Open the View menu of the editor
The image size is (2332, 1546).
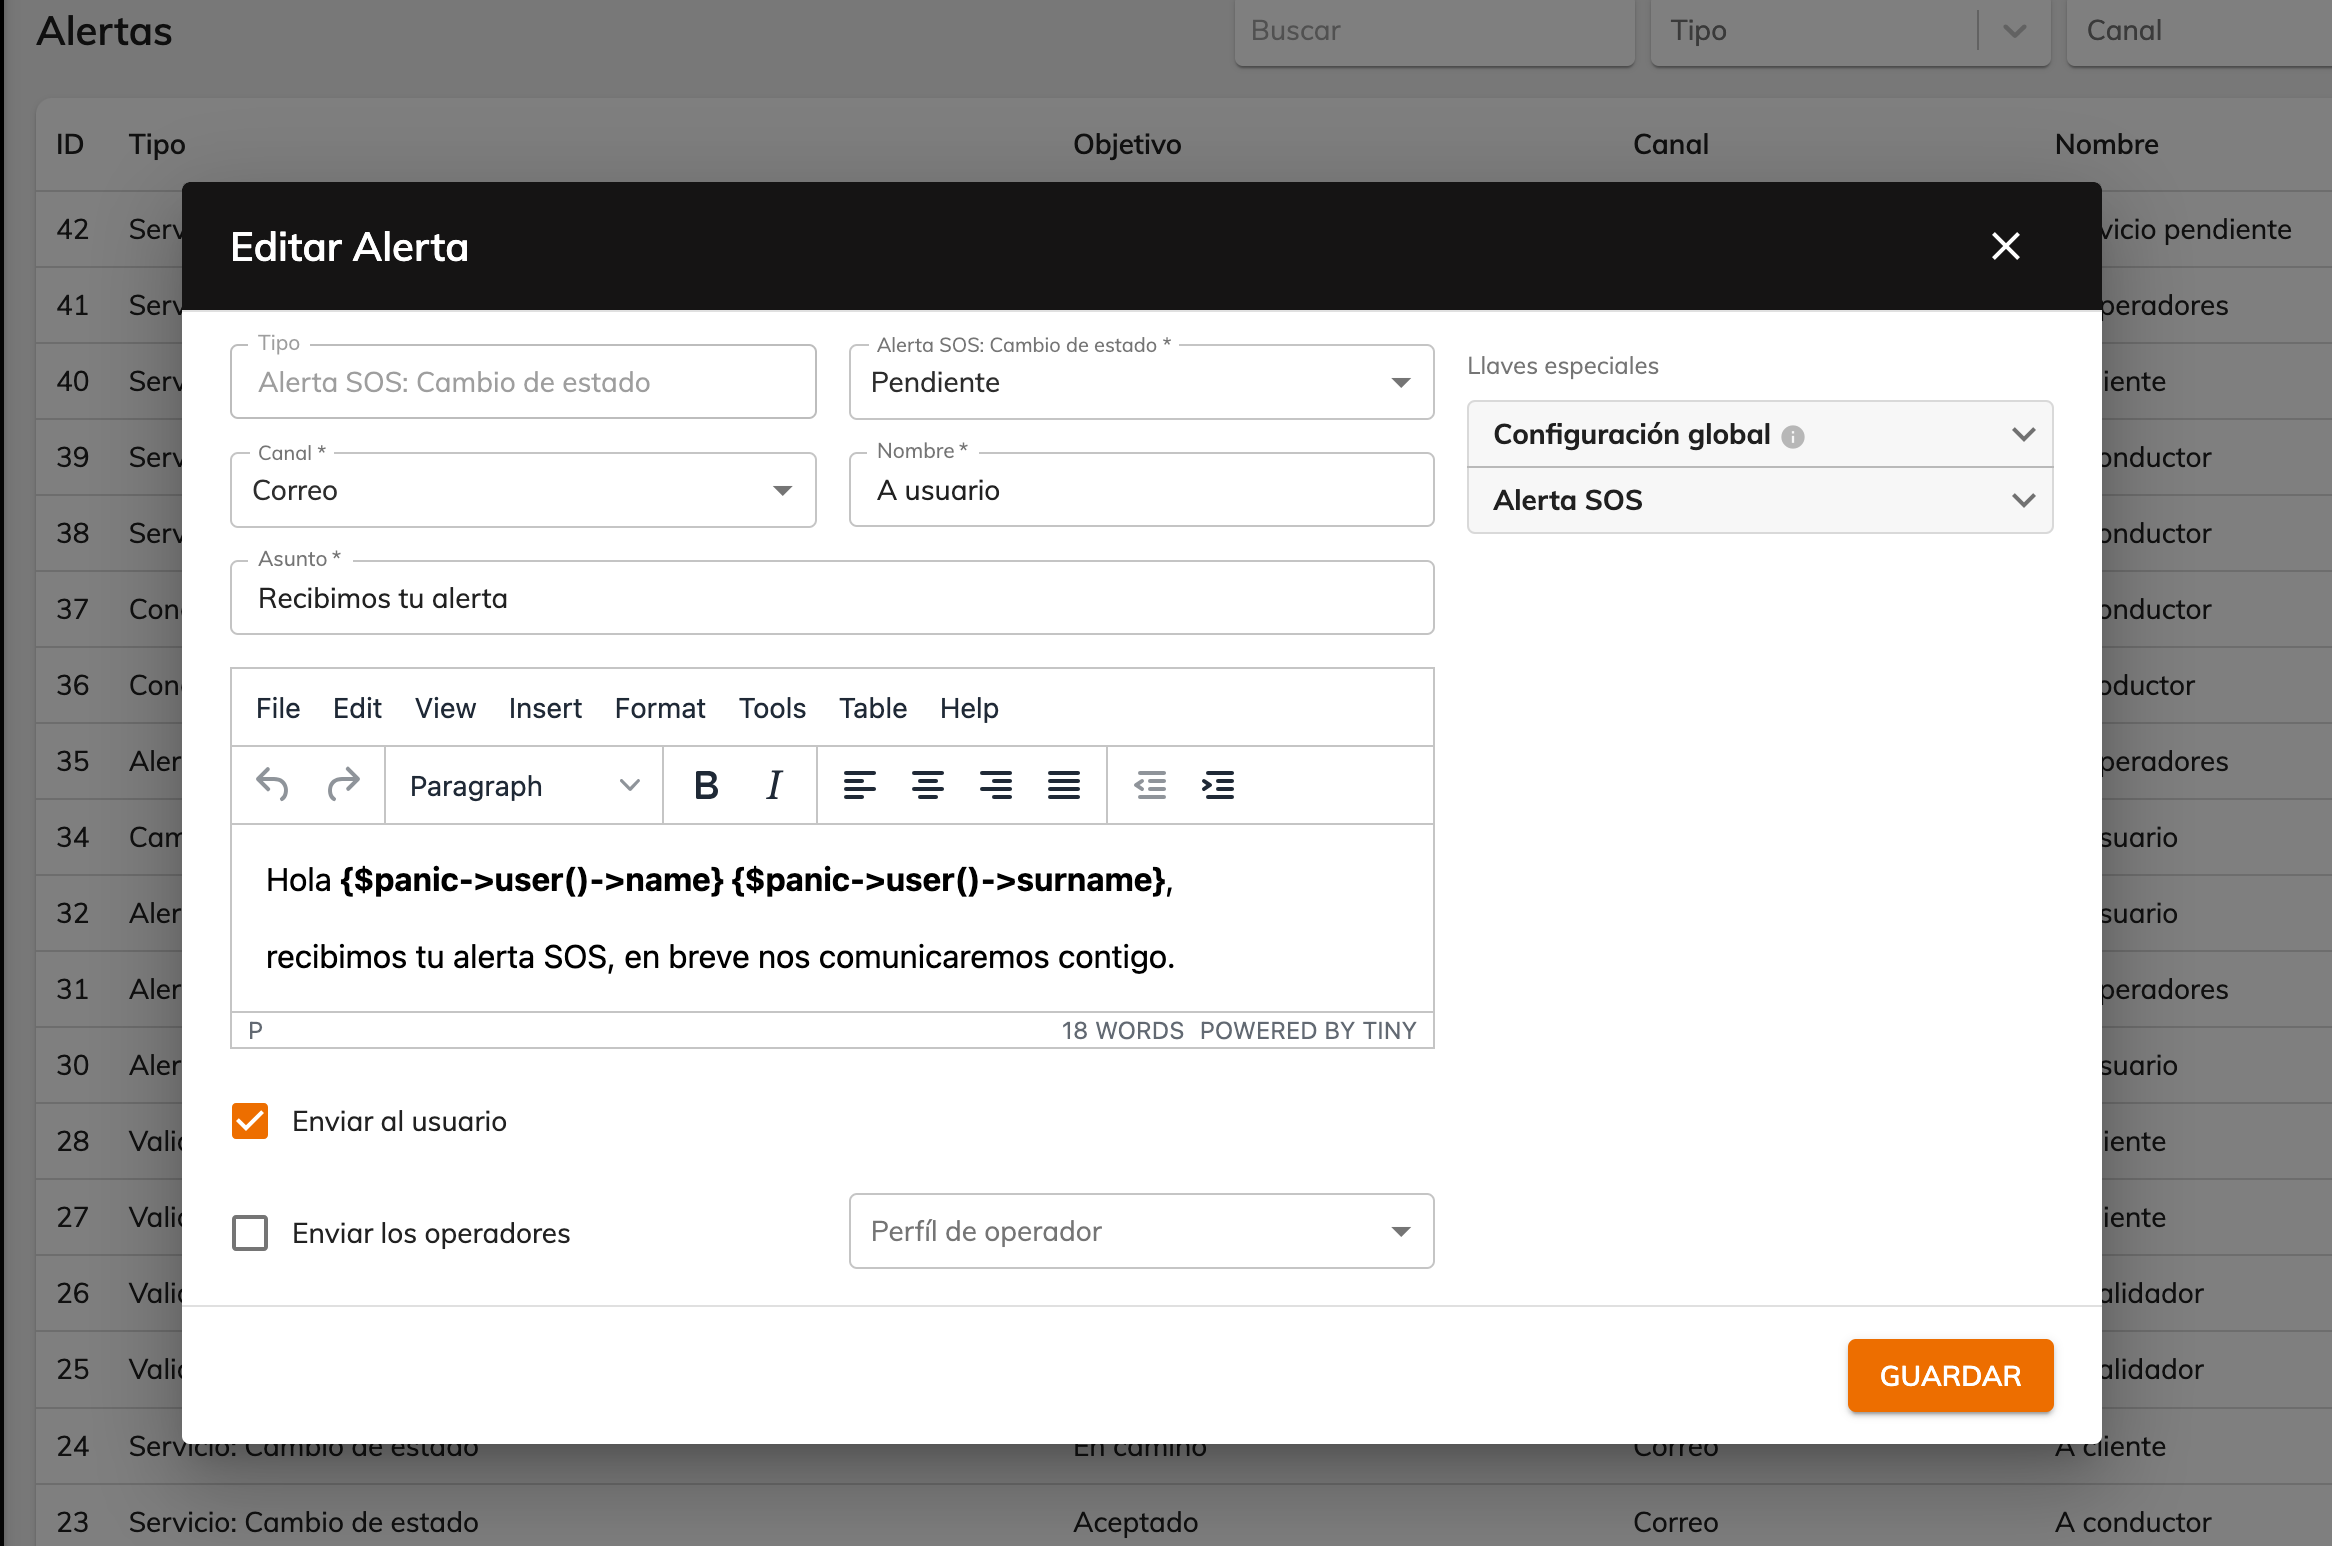coord(445,708)
